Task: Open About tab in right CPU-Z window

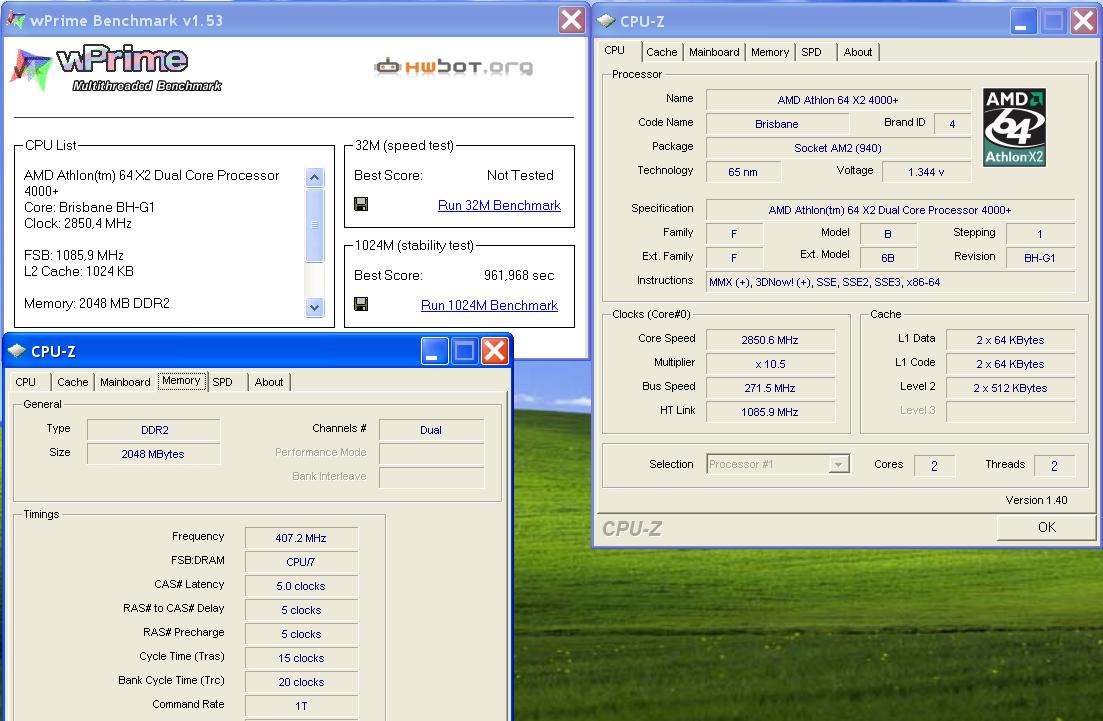Action: [x=857, y=52]
